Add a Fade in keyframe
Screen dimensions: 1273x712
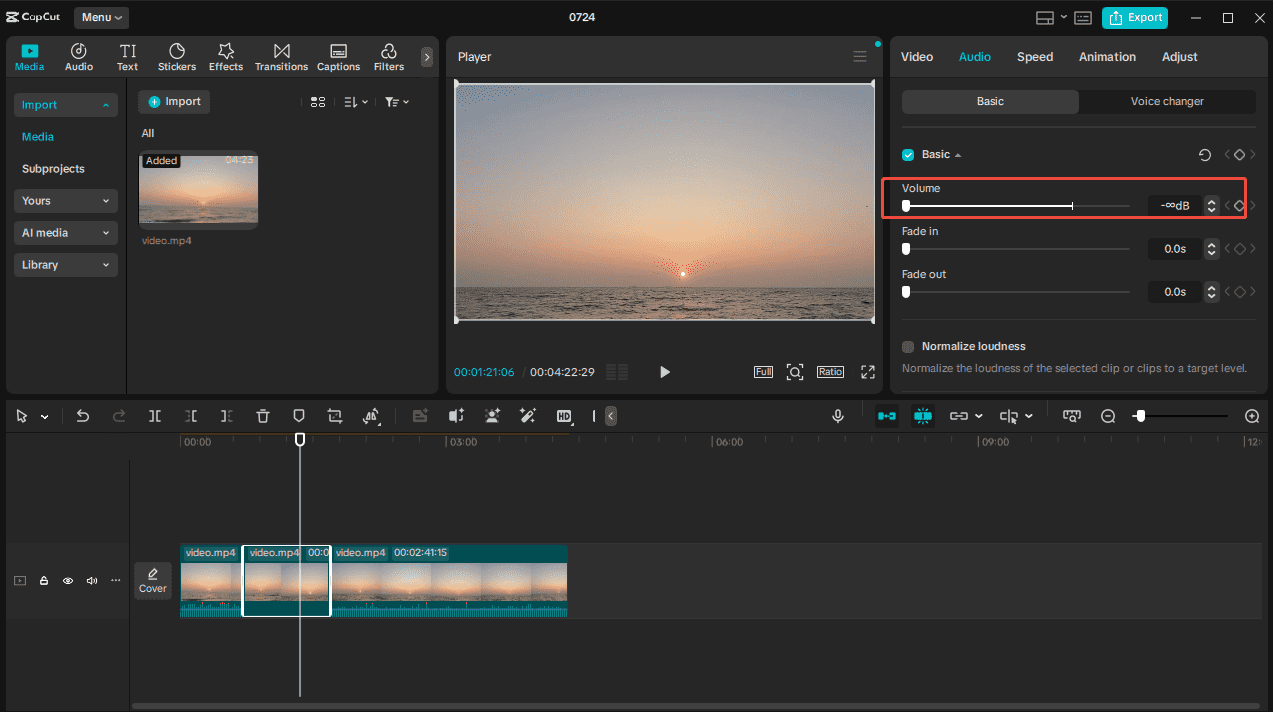click(1239, 249)
